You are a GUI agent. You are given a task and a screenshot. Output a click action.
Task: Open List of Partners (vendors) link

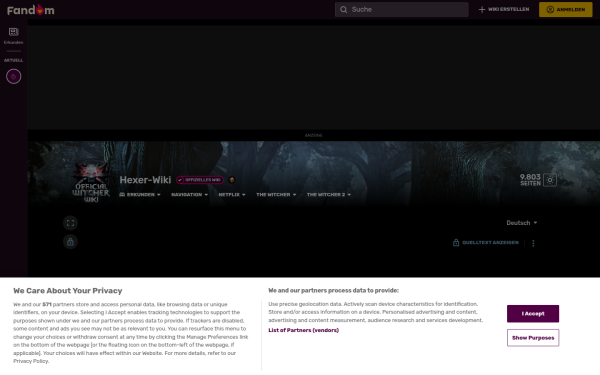tap(303, 330)
